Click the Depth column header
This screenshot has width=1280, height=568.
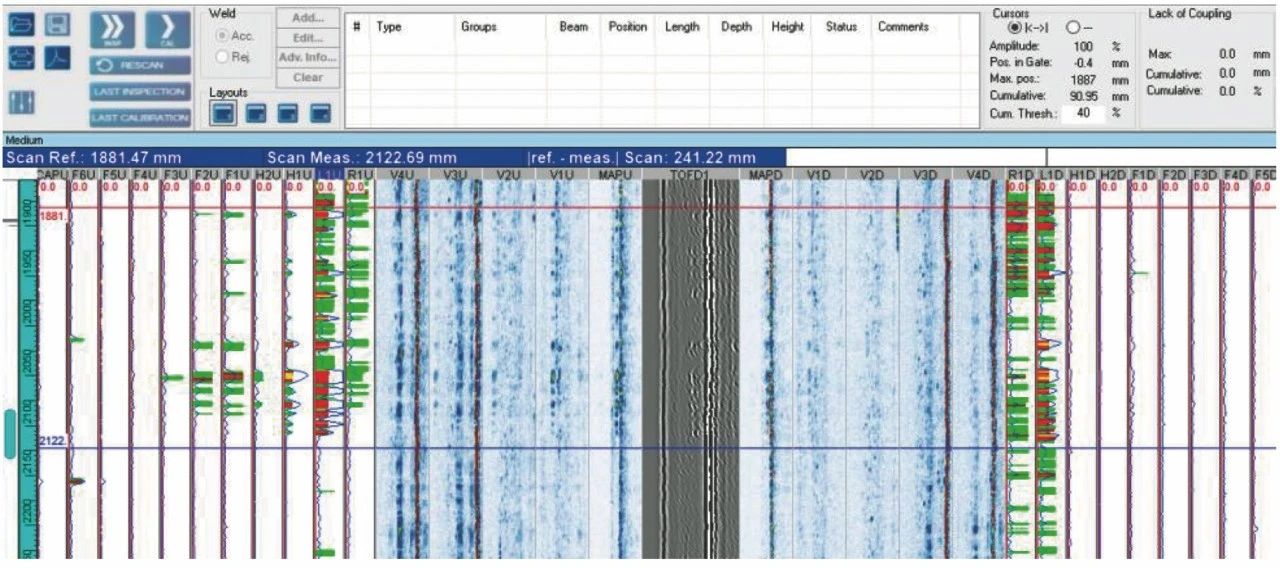737,27
